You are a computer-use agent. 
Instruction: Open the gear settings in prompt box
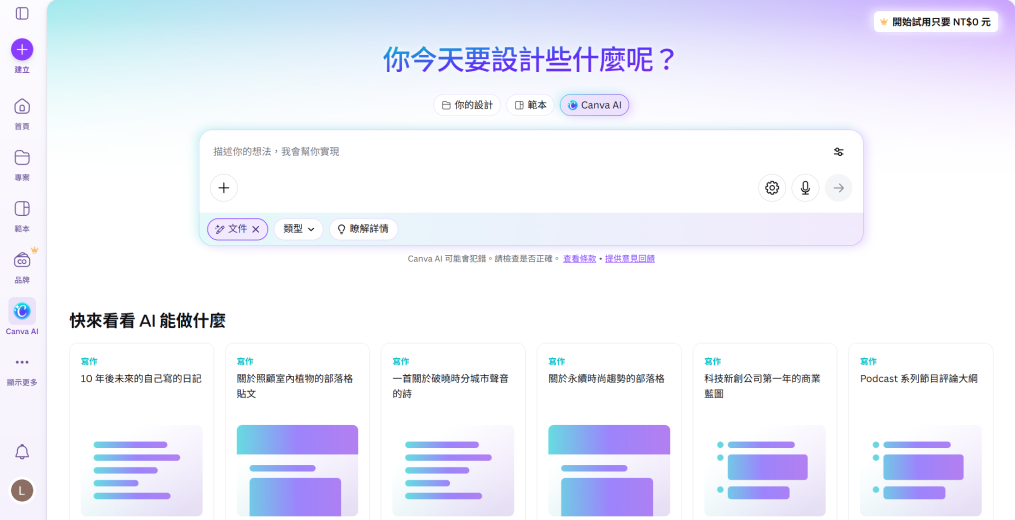pyautogui.click(x=772, y=188)
